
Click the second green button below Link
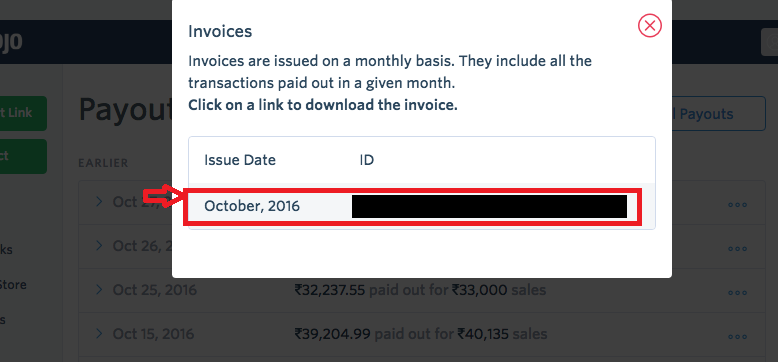[x=23, y=156]
